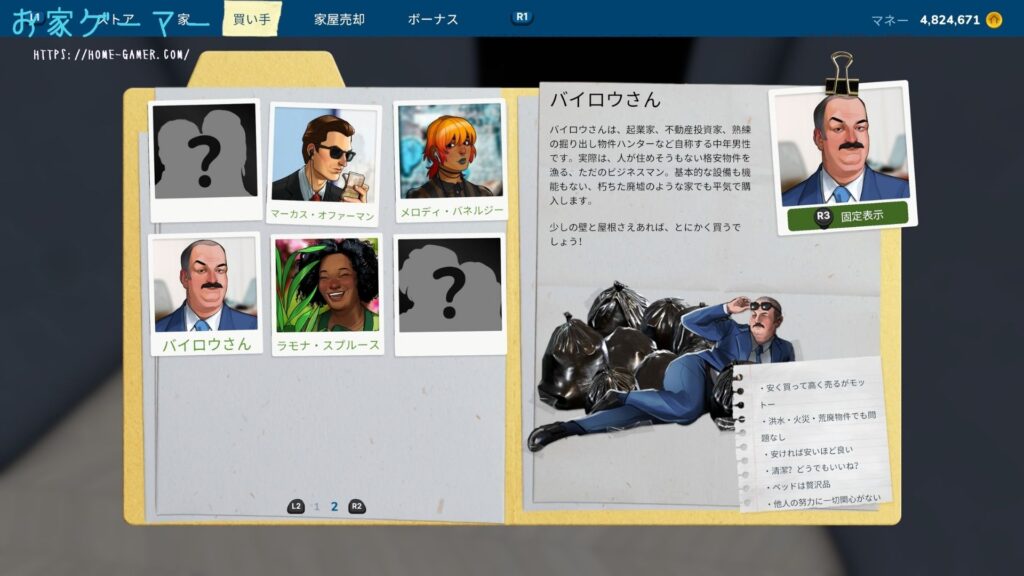Click the L2 previous page icon

tap(296, 506)
